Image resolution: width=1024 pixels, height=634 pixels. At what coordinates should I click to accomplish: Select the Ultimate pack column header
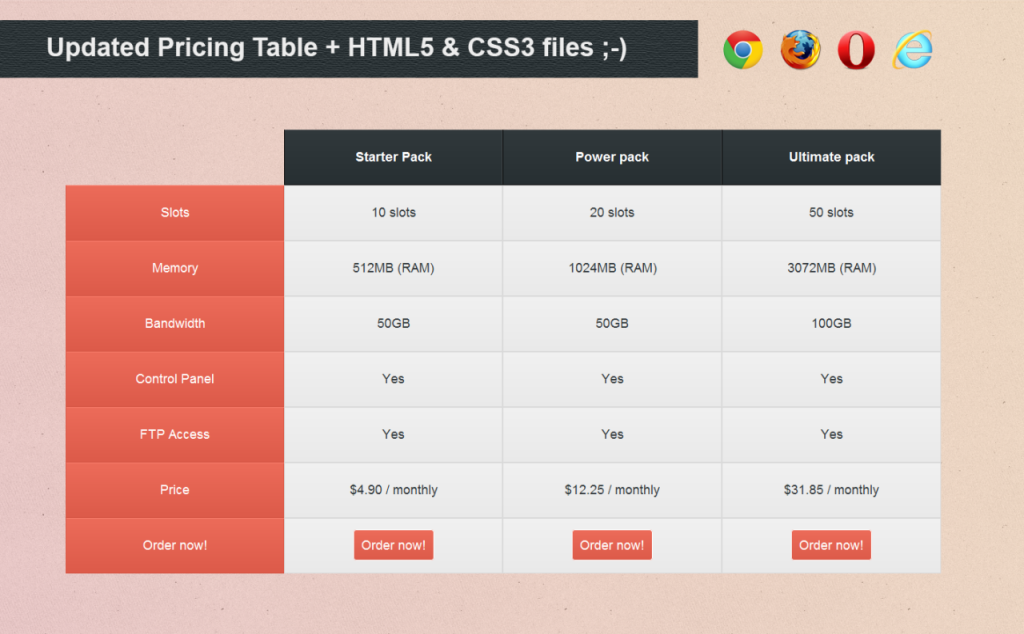click(831, 157)
